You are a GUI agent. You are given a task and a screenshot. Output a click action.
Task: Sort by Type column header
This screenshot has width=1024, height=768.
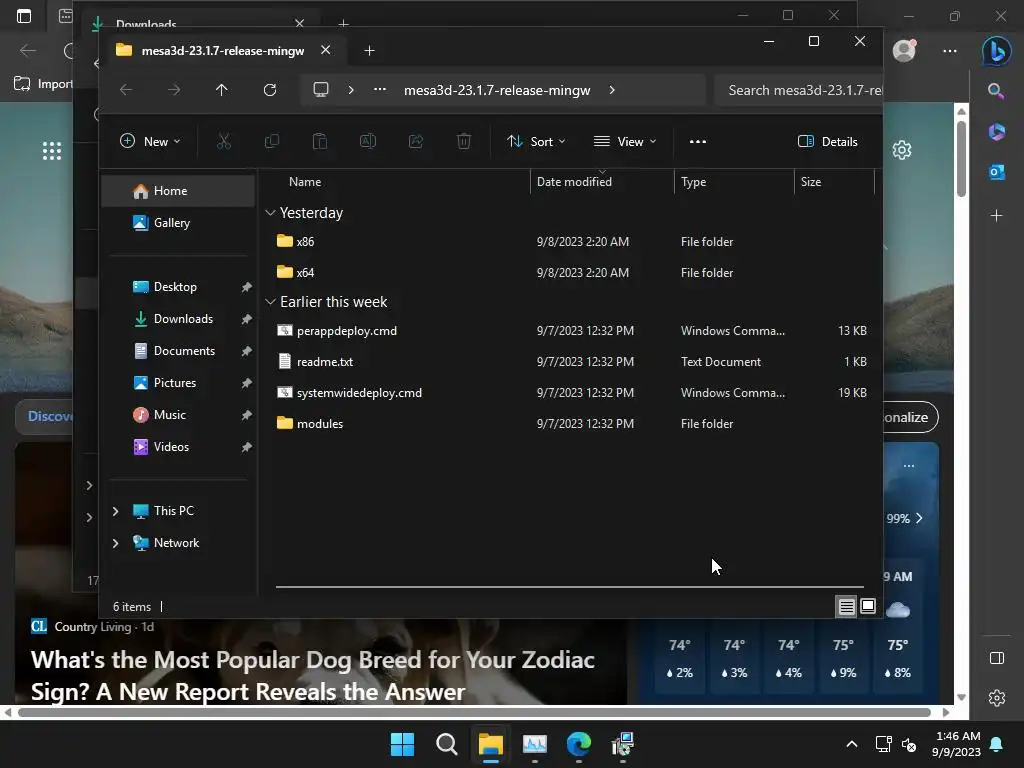tap(694, 182)
